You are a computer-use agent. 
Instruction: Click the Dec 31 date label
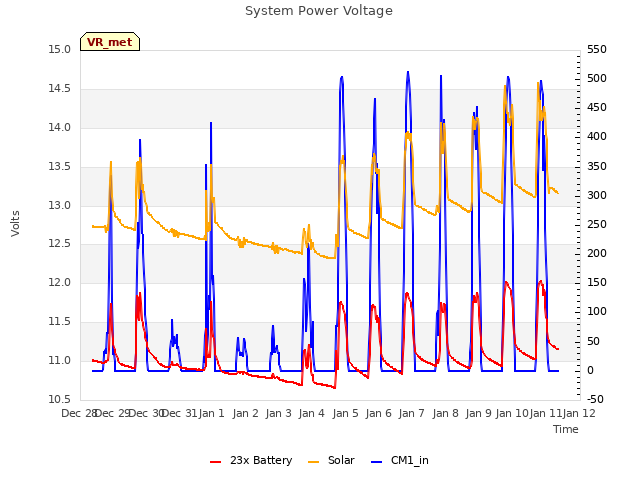click(x=180, y=413)
